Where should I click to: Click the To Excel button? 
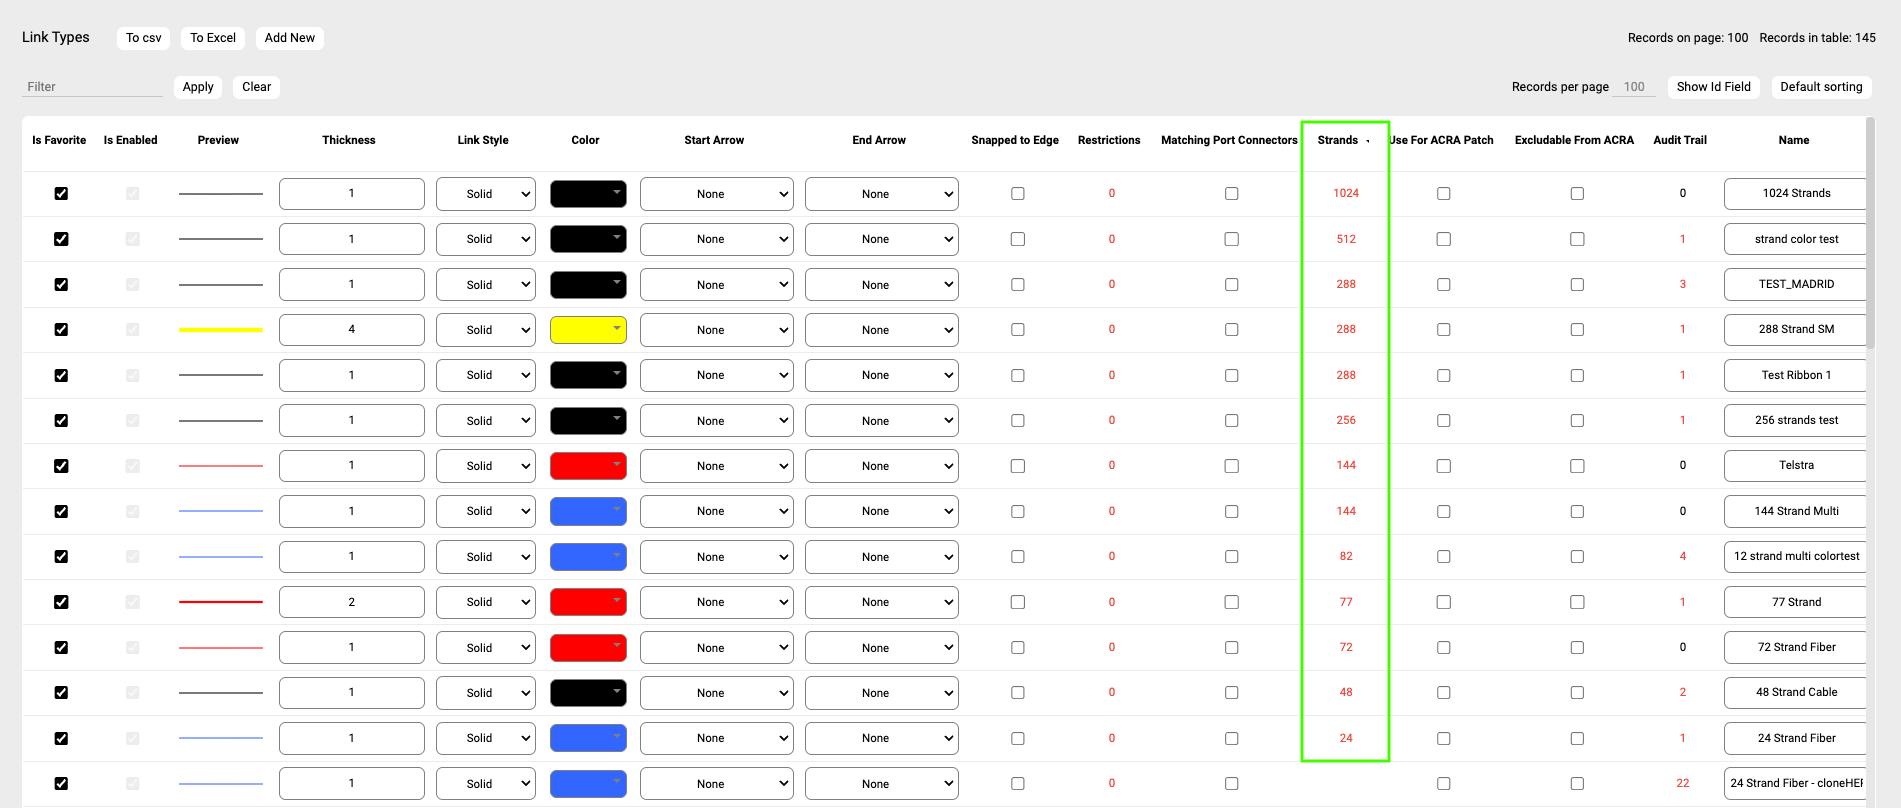click(x=213, y=38)
